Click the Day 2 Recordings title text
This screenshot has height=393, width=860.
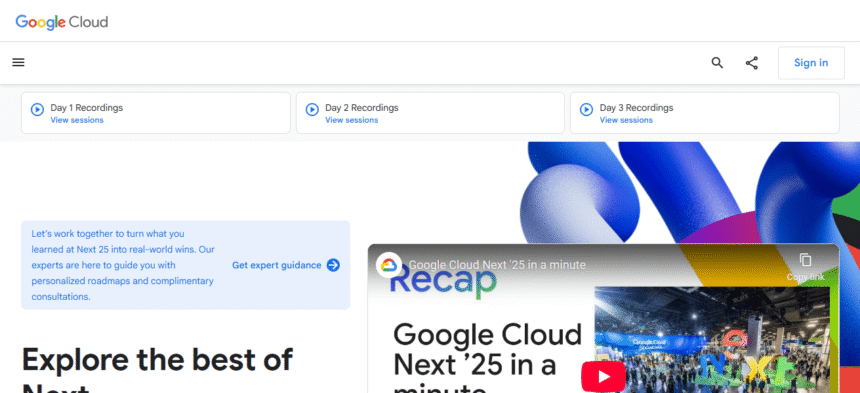361,108
